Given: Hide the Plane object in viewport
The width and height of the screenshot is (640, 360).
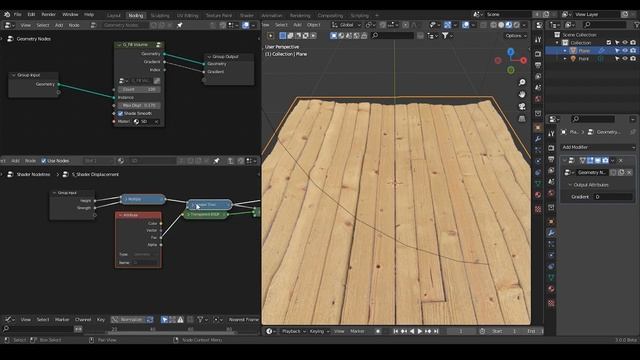Looking at the screenshot, I should 625,51.
